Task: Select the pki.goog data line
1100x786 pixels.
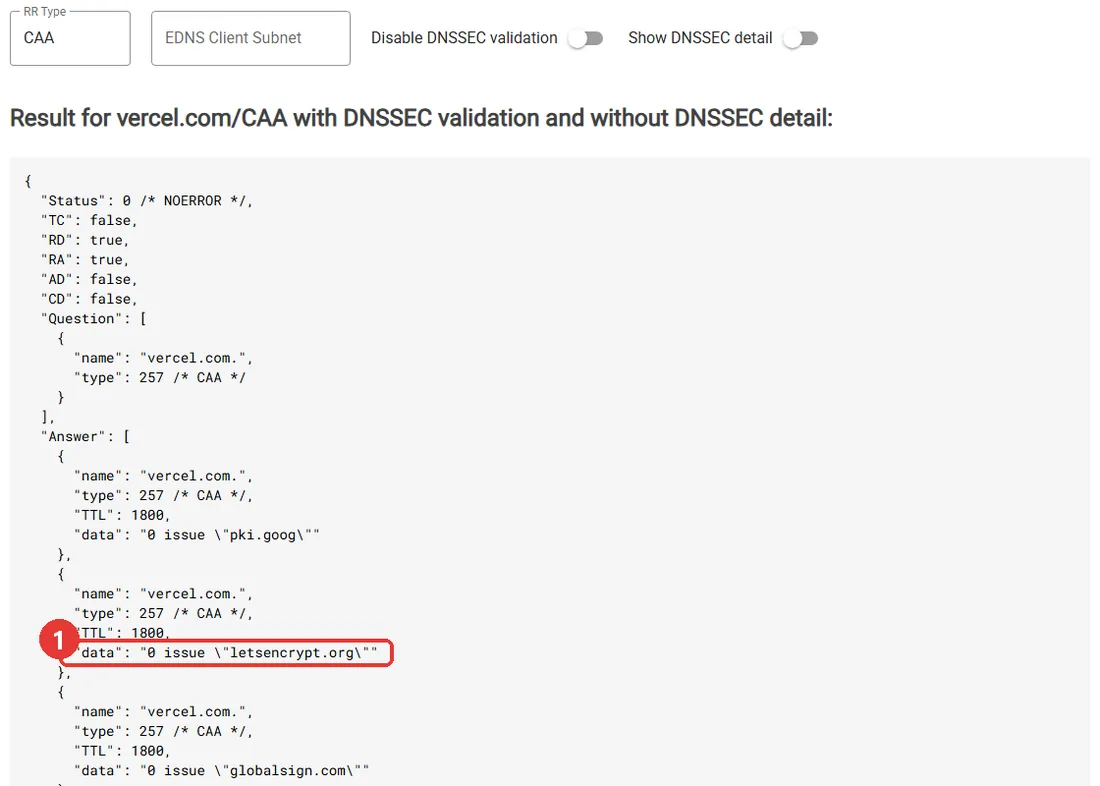Action: (197, 535)
